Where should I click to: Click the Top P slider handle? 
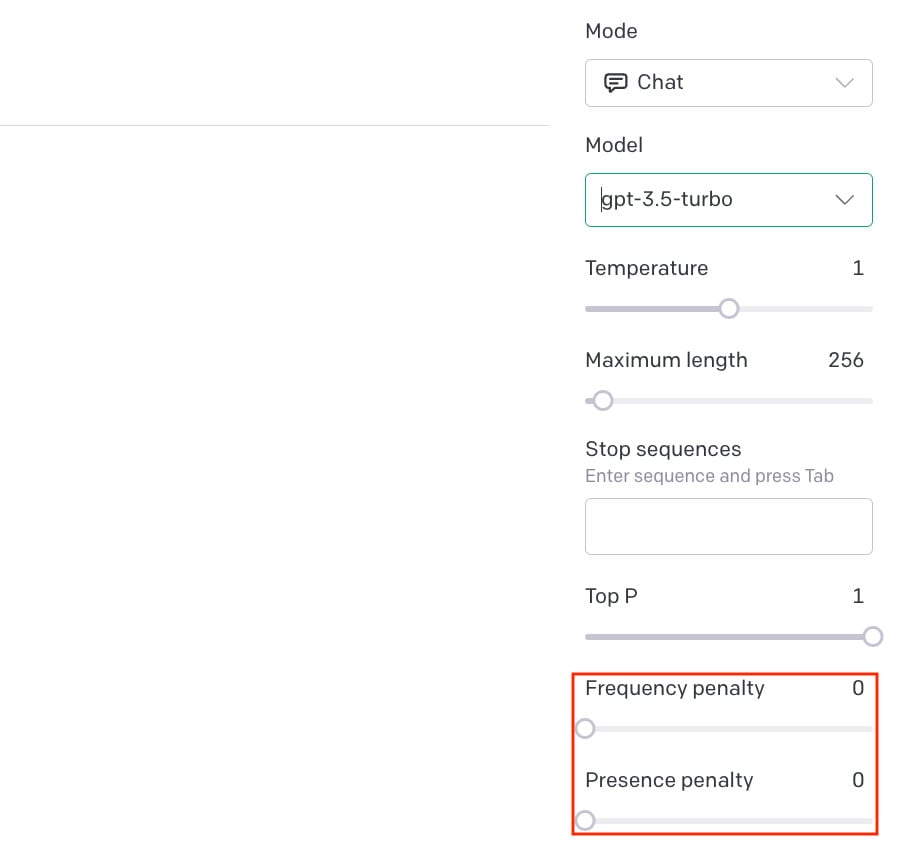[873, 636]
